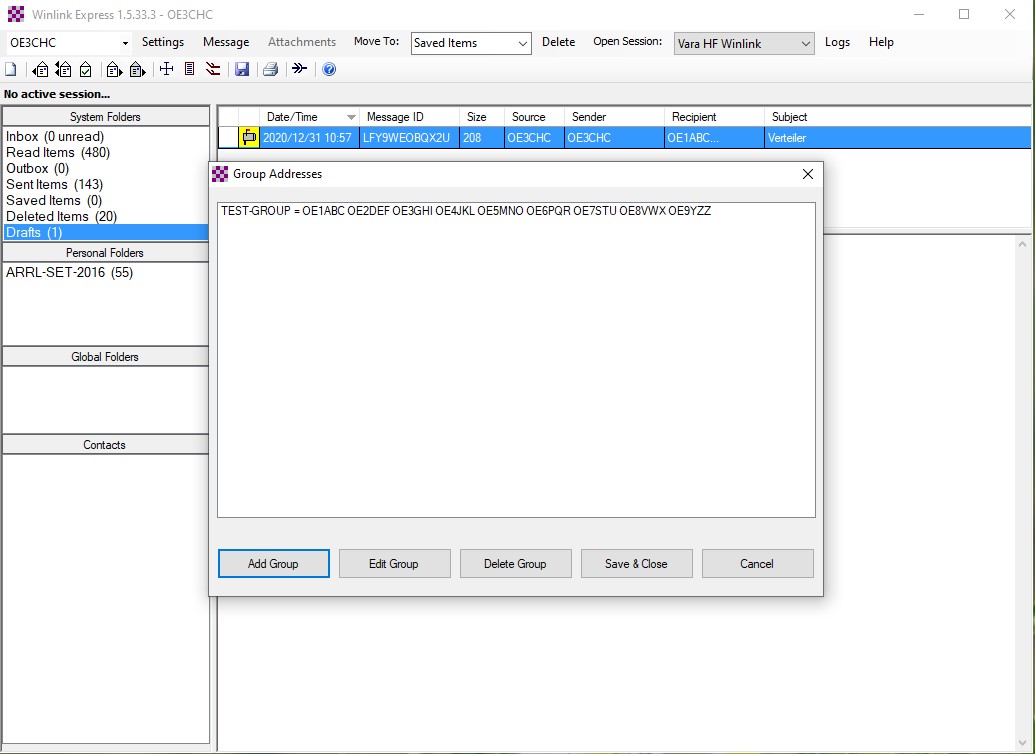This screenshot has height=754, width=1035.
Task: Click the Save & Close button
Action: point(636,564)
